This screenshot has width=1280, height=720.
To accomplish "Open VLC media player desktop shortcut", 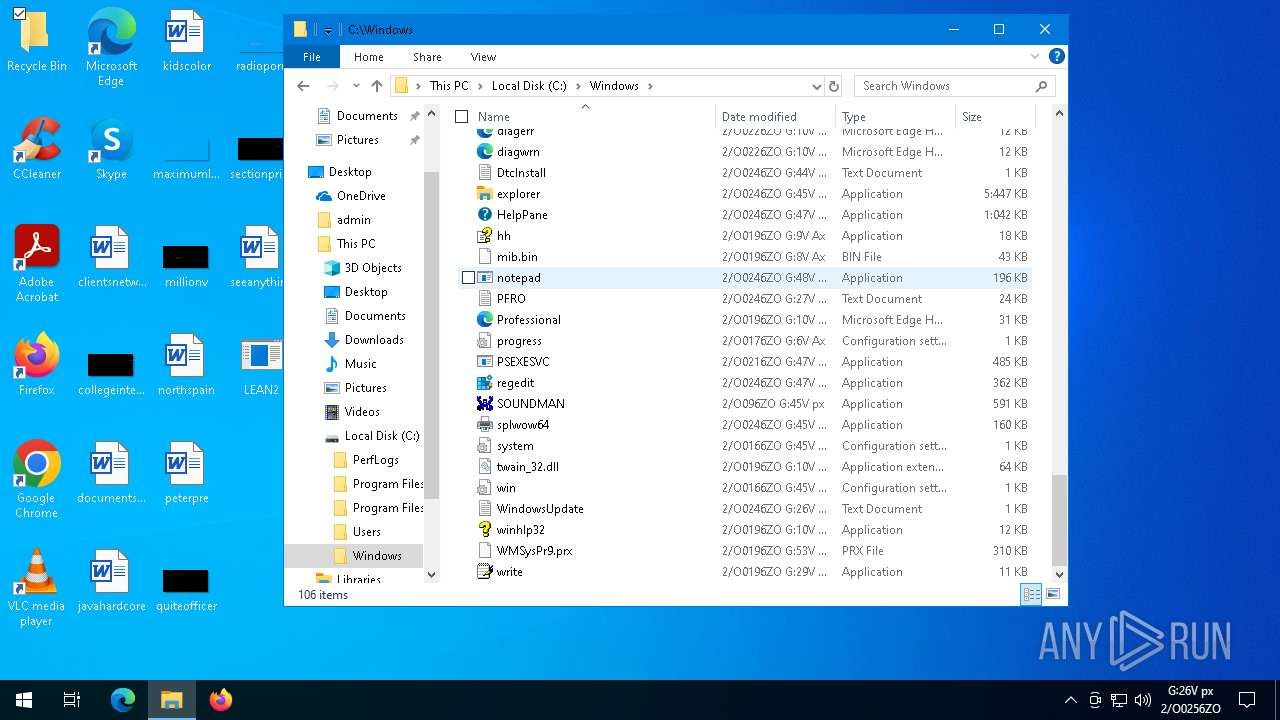I will [37, 588].
